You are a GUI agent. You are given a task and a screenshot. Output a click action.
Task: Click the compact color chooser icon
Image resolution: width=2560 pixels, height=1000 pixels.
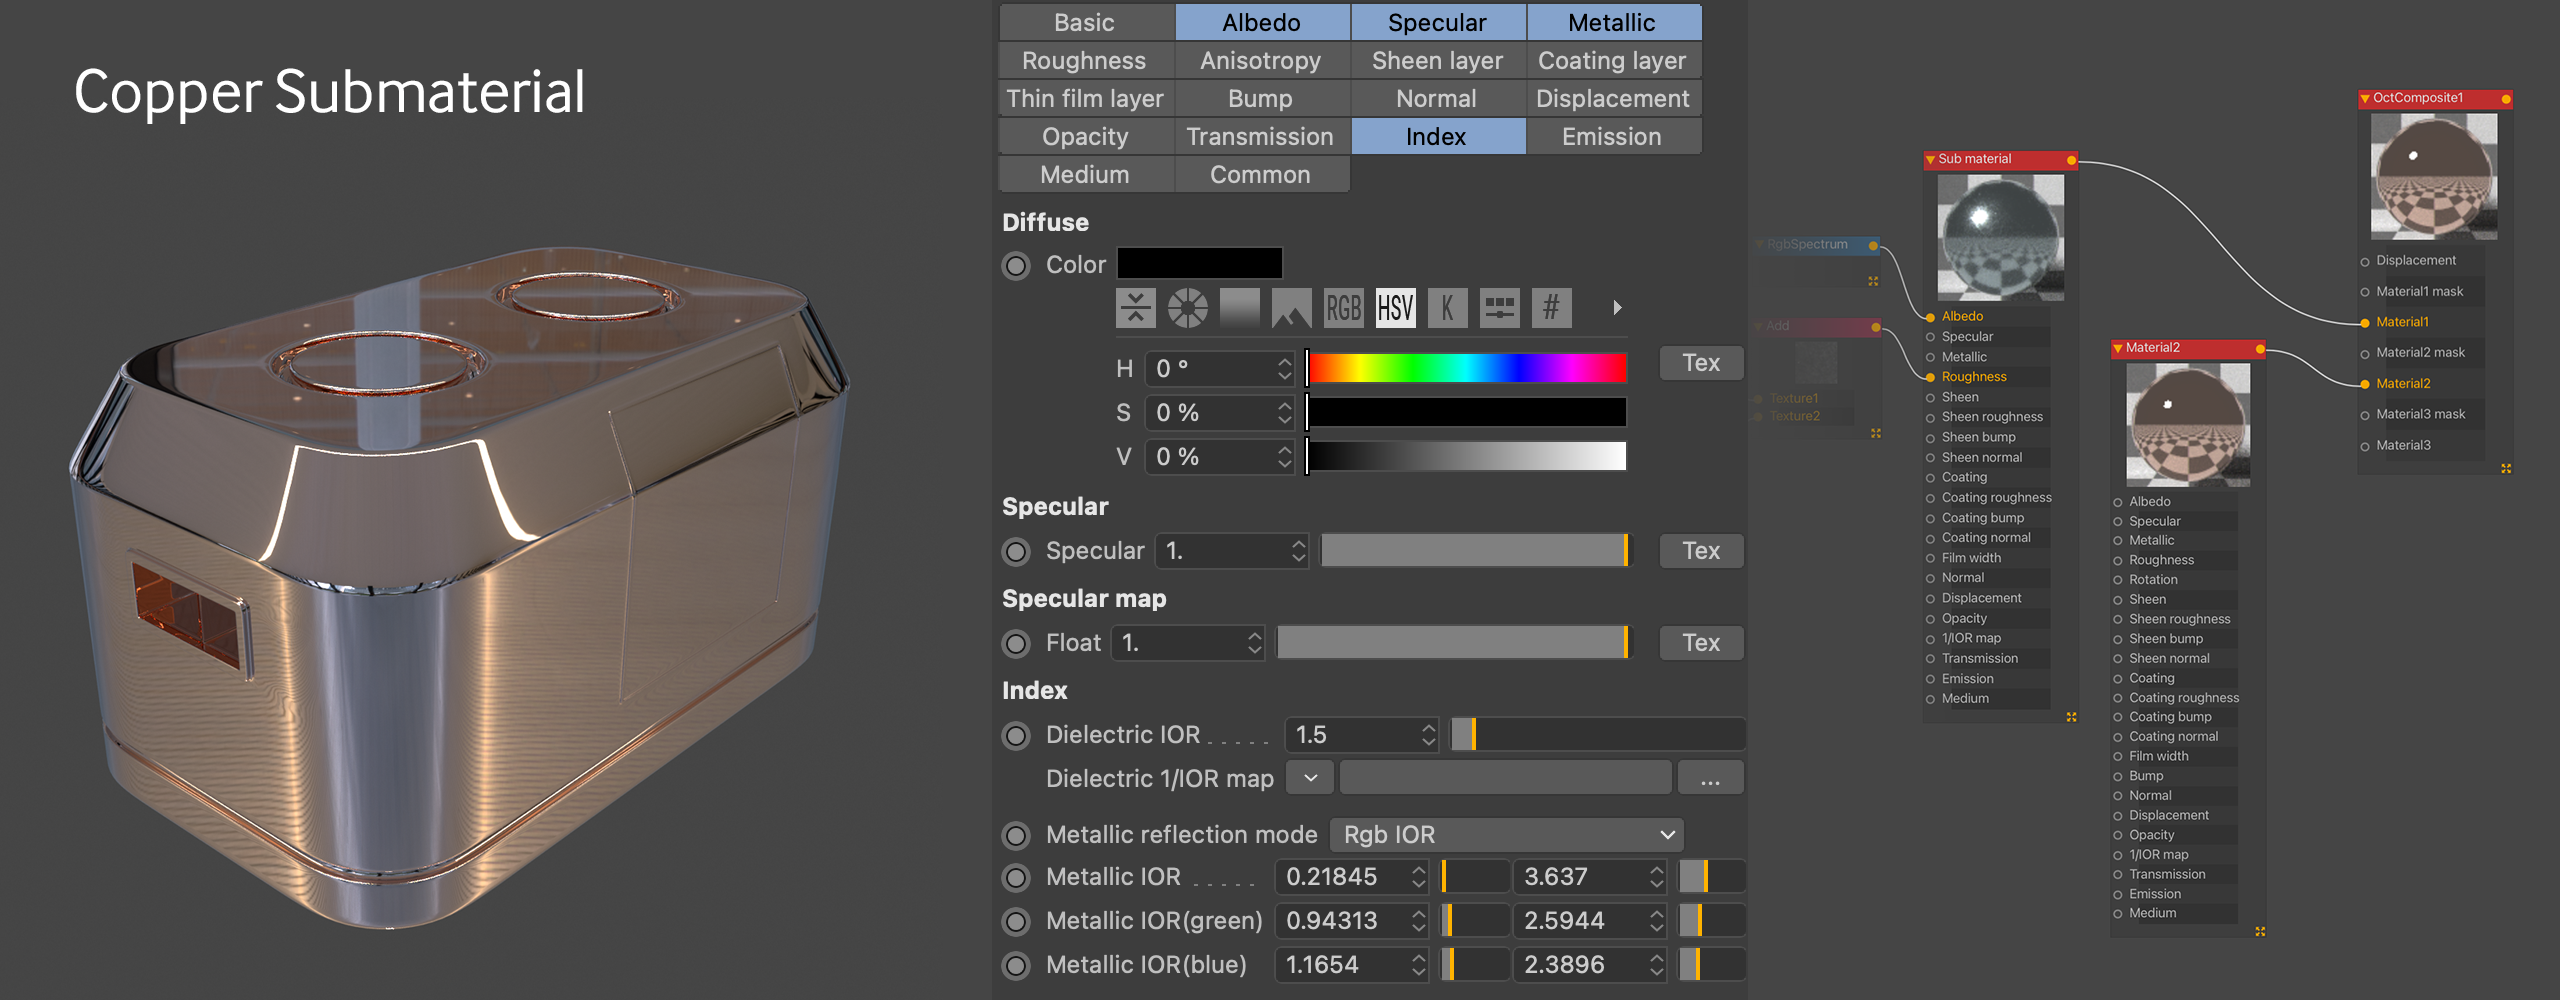click(1135, 308)
